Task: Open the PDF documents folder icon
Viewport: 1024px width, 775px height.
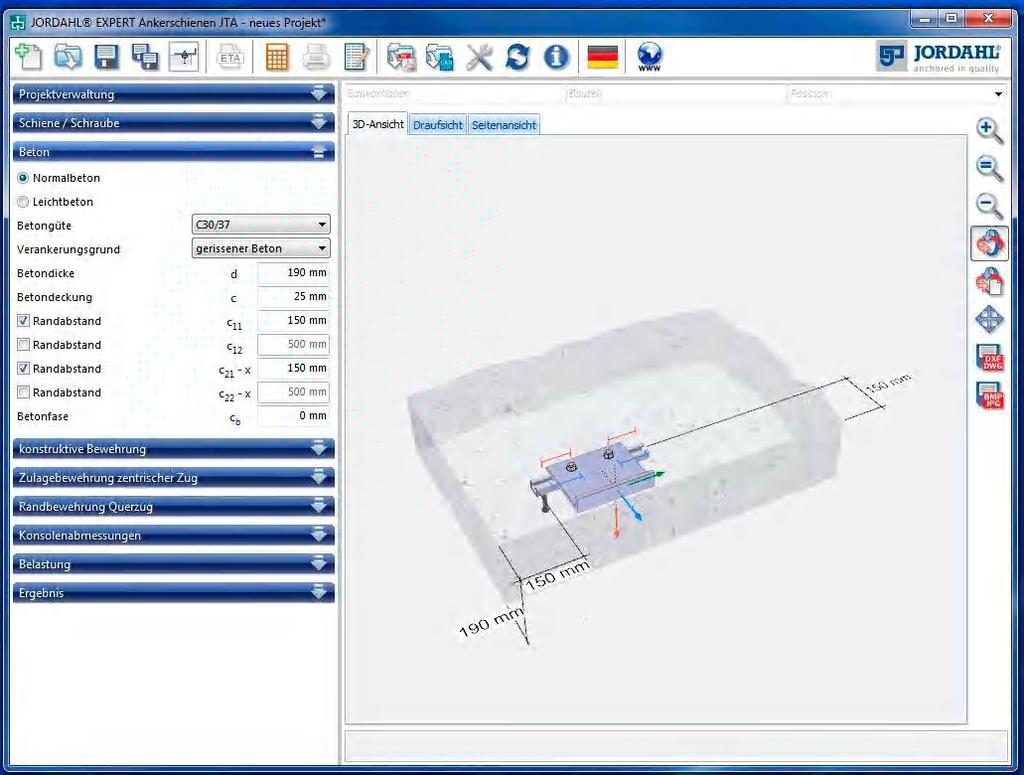Action: click(x=401, y=57)
